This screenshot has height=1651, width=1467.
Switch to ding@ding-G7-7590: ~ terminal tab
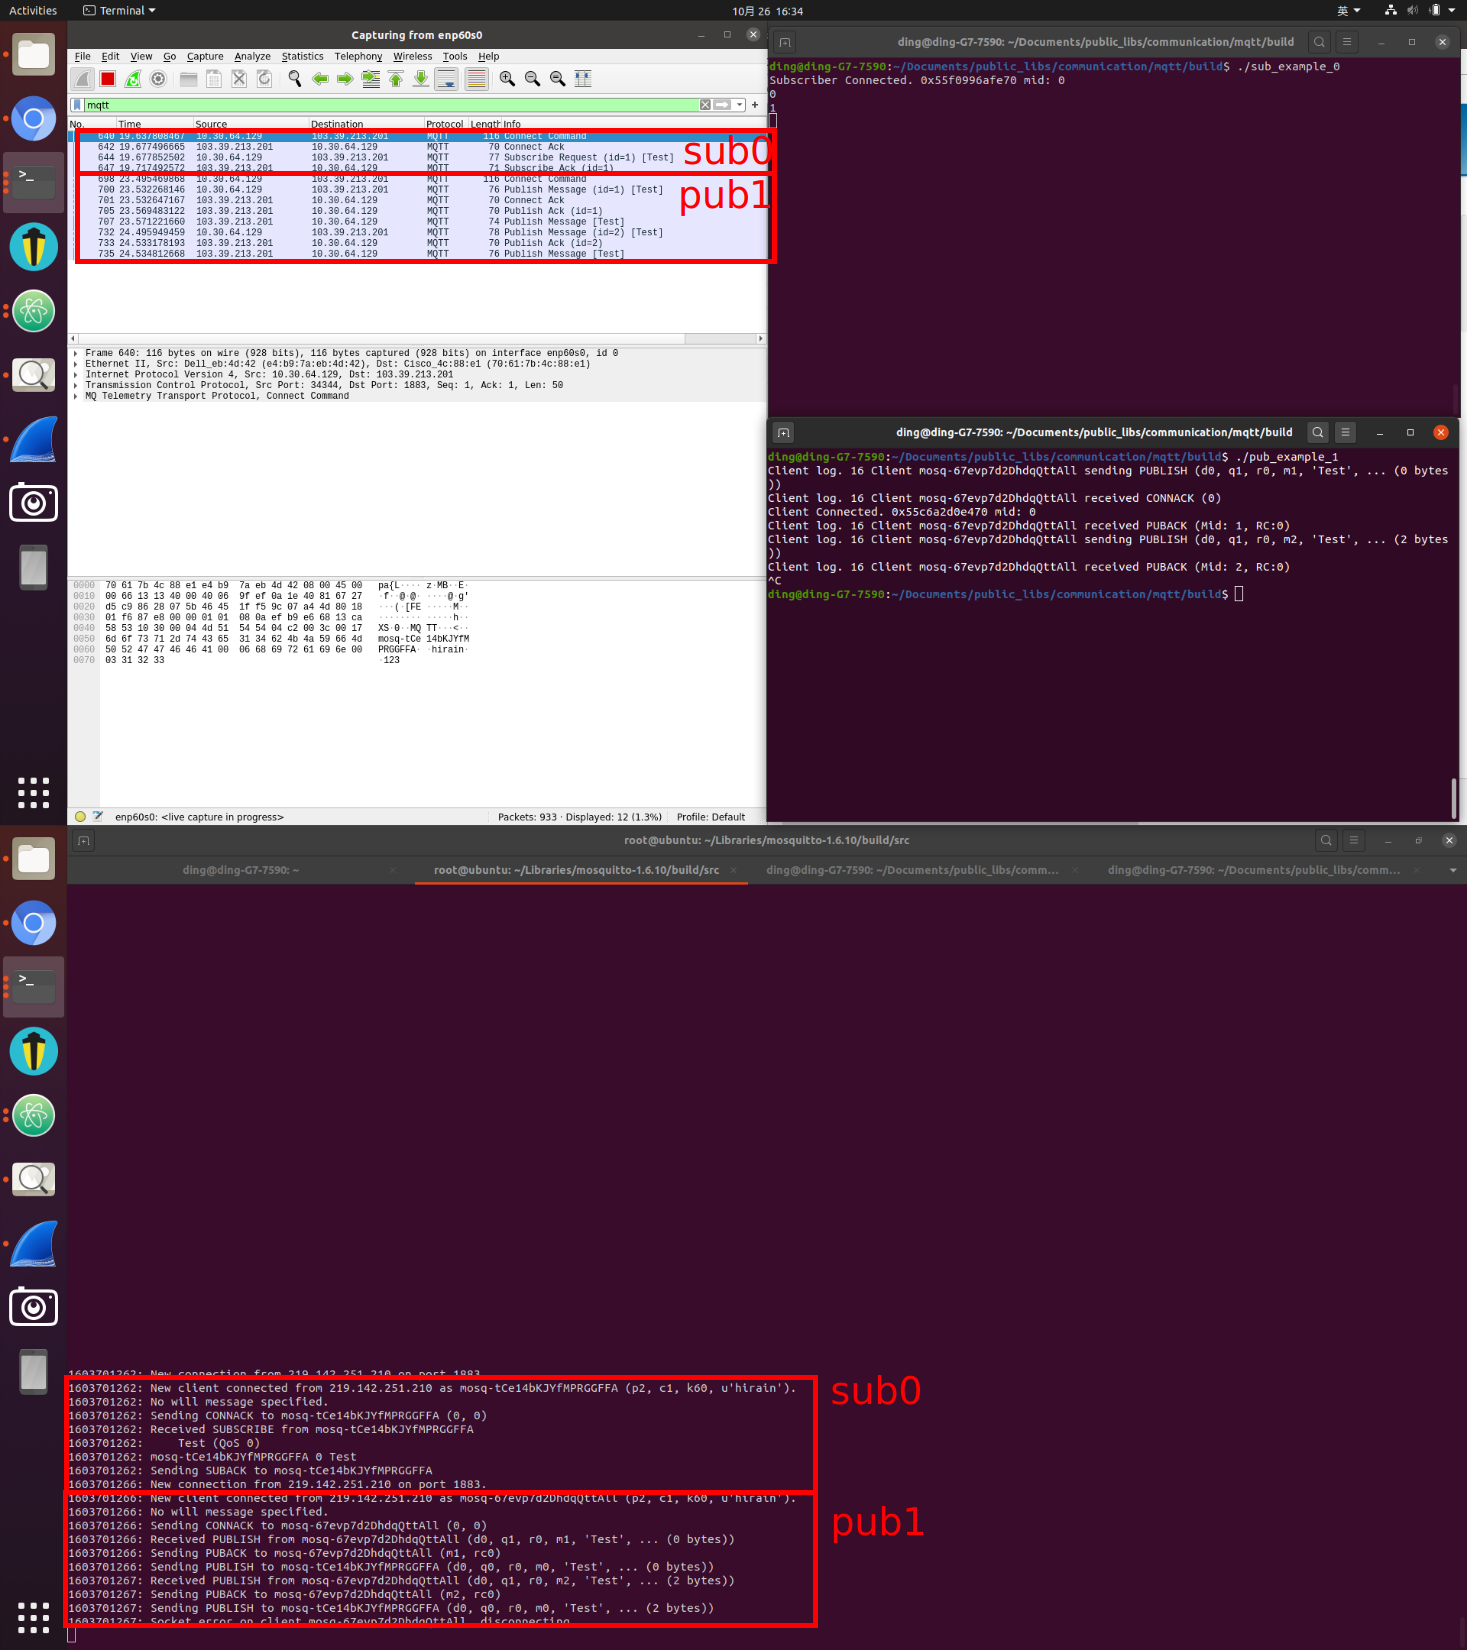click(x=241, y=870)
